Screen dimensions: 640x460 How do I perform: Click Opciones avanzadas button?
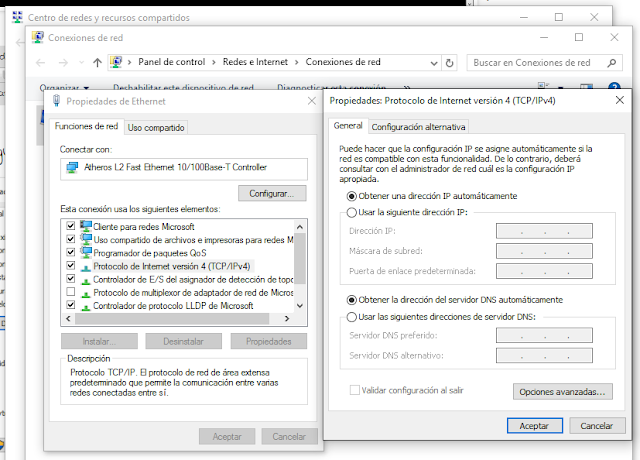point(562,392)
